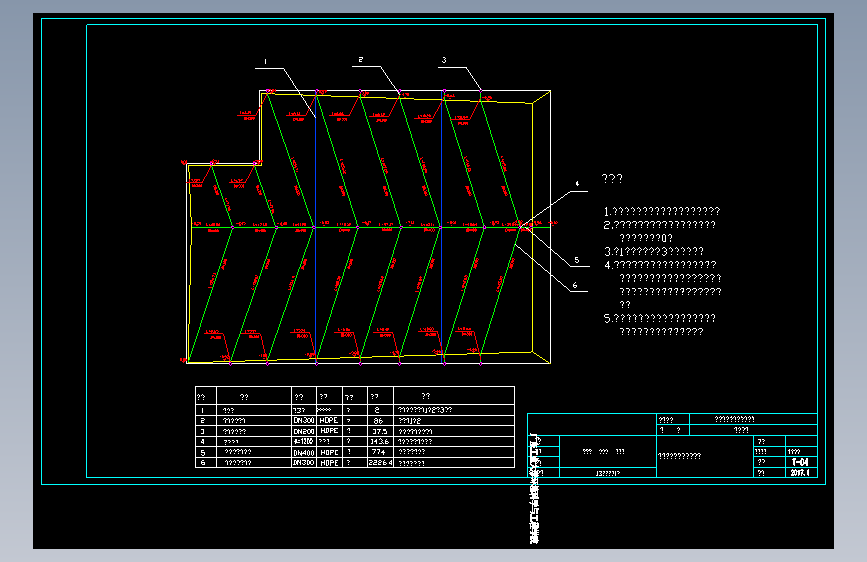Select quantity value 86 in the table
This screenshot has height=562, width=867.
click(378, 420)
